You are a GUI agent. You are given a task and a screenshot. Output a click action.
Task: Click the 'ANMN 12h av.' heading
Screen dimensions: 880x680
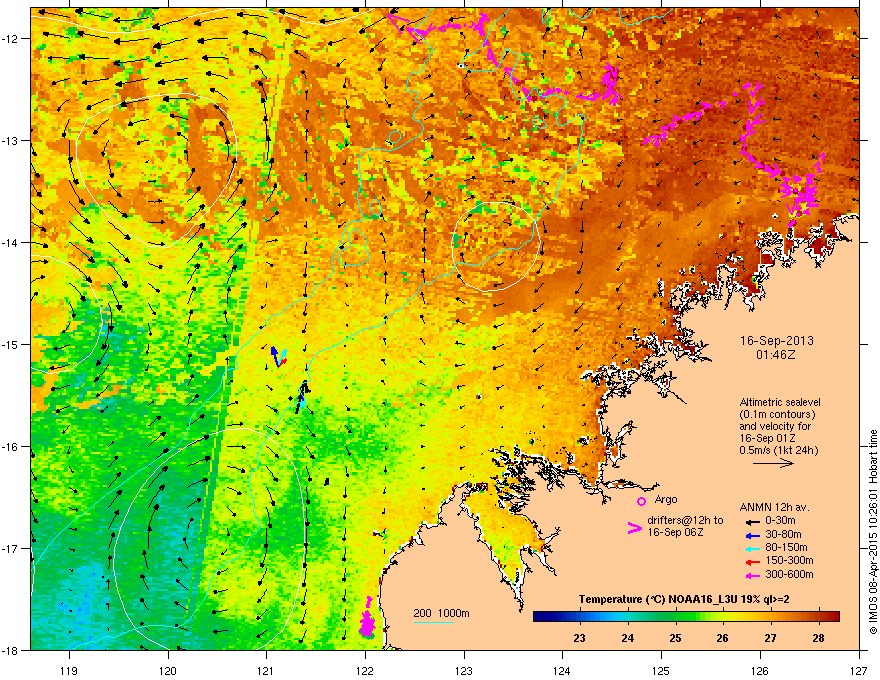774,507
